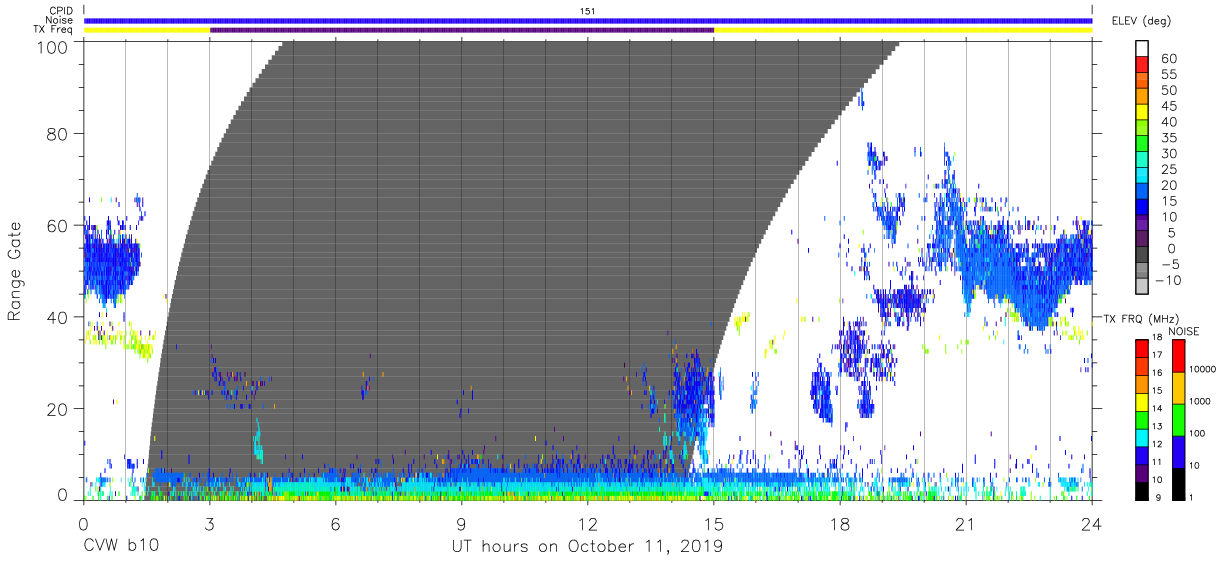Click the blue Noise bar at top
This screenshot has height=567, width=1228.
[588, 20]
